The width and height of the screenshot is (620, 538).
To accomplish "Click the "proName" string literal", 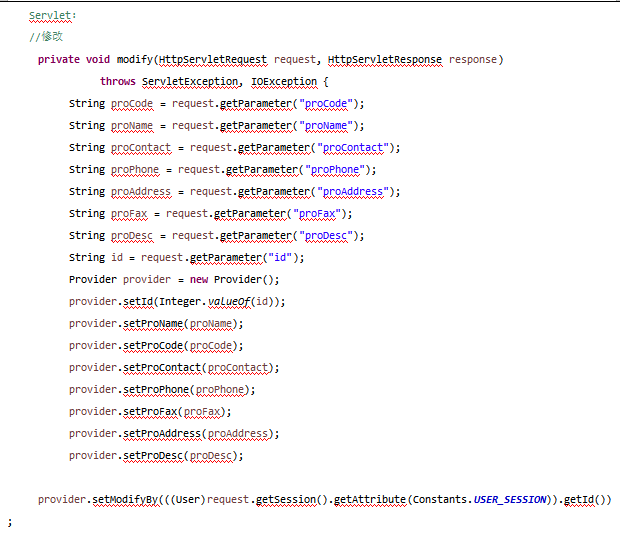I will [326, 126].
